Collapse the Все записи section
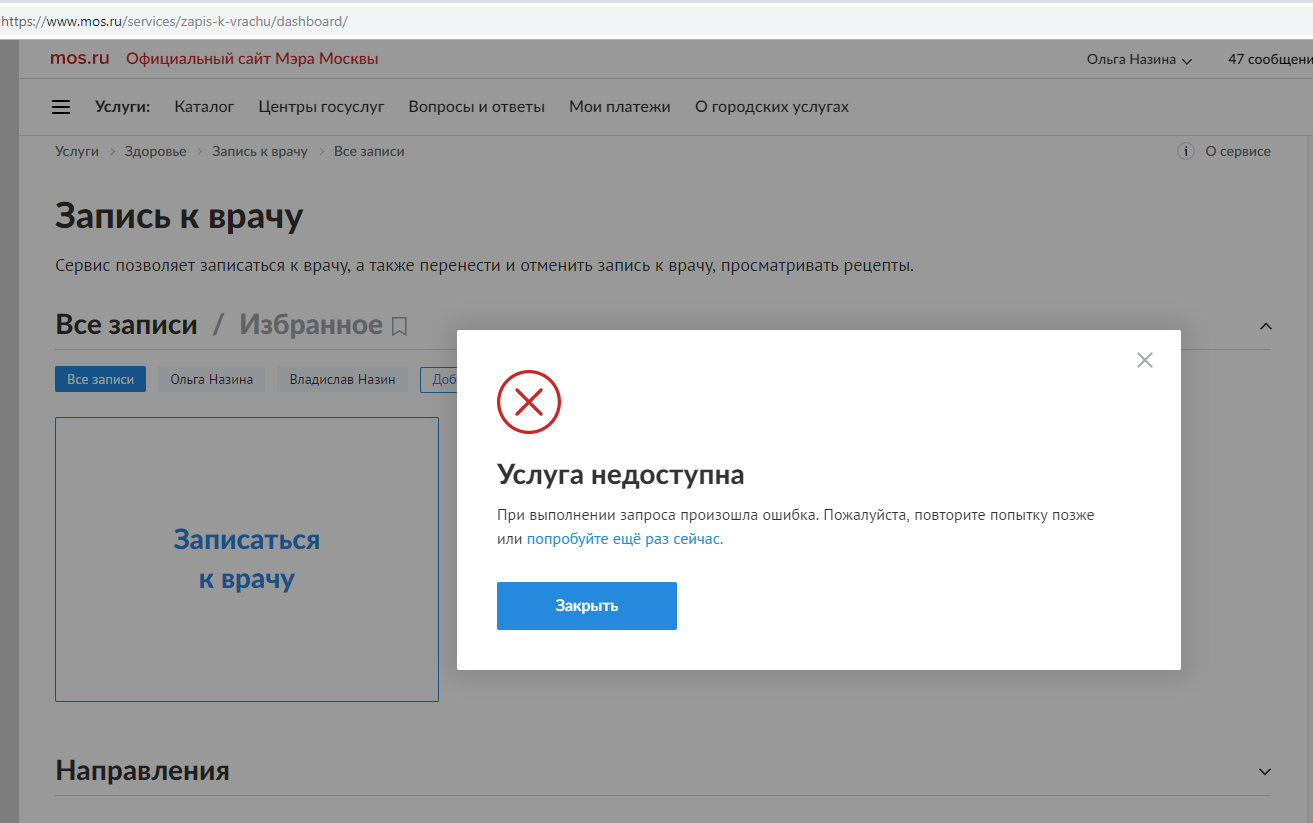Image resolution: width=1313 pixels, height=823 pixels. click(x=1266, y=325)
